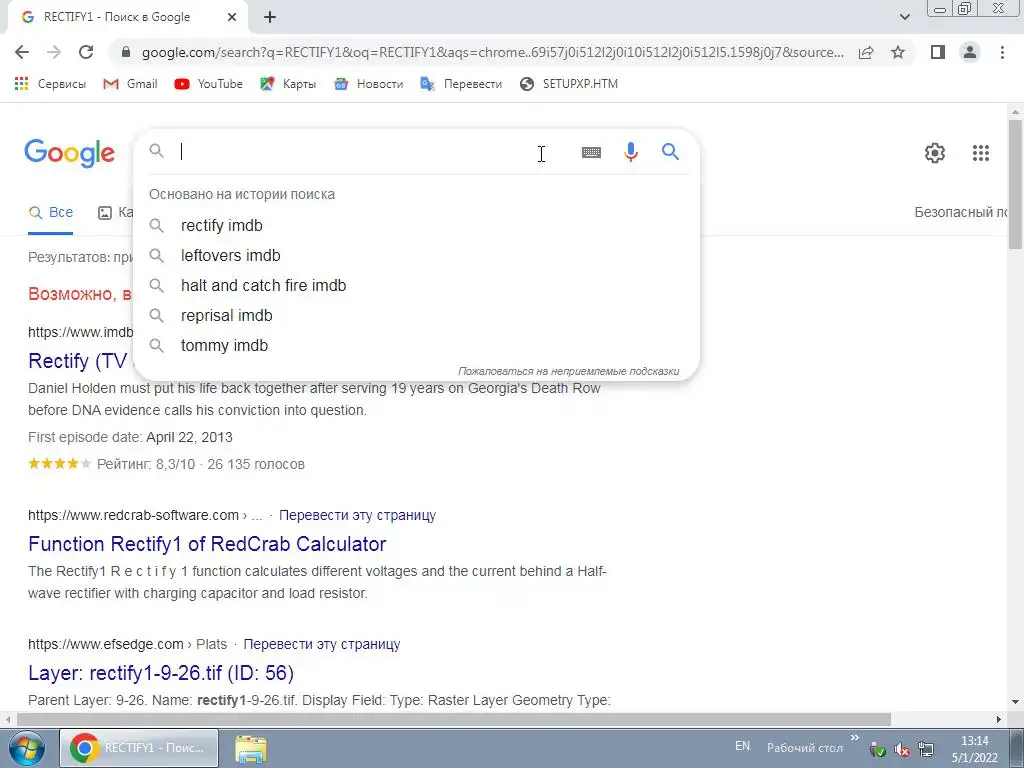Choose suggestion tommy imdb

click(417, 345)
